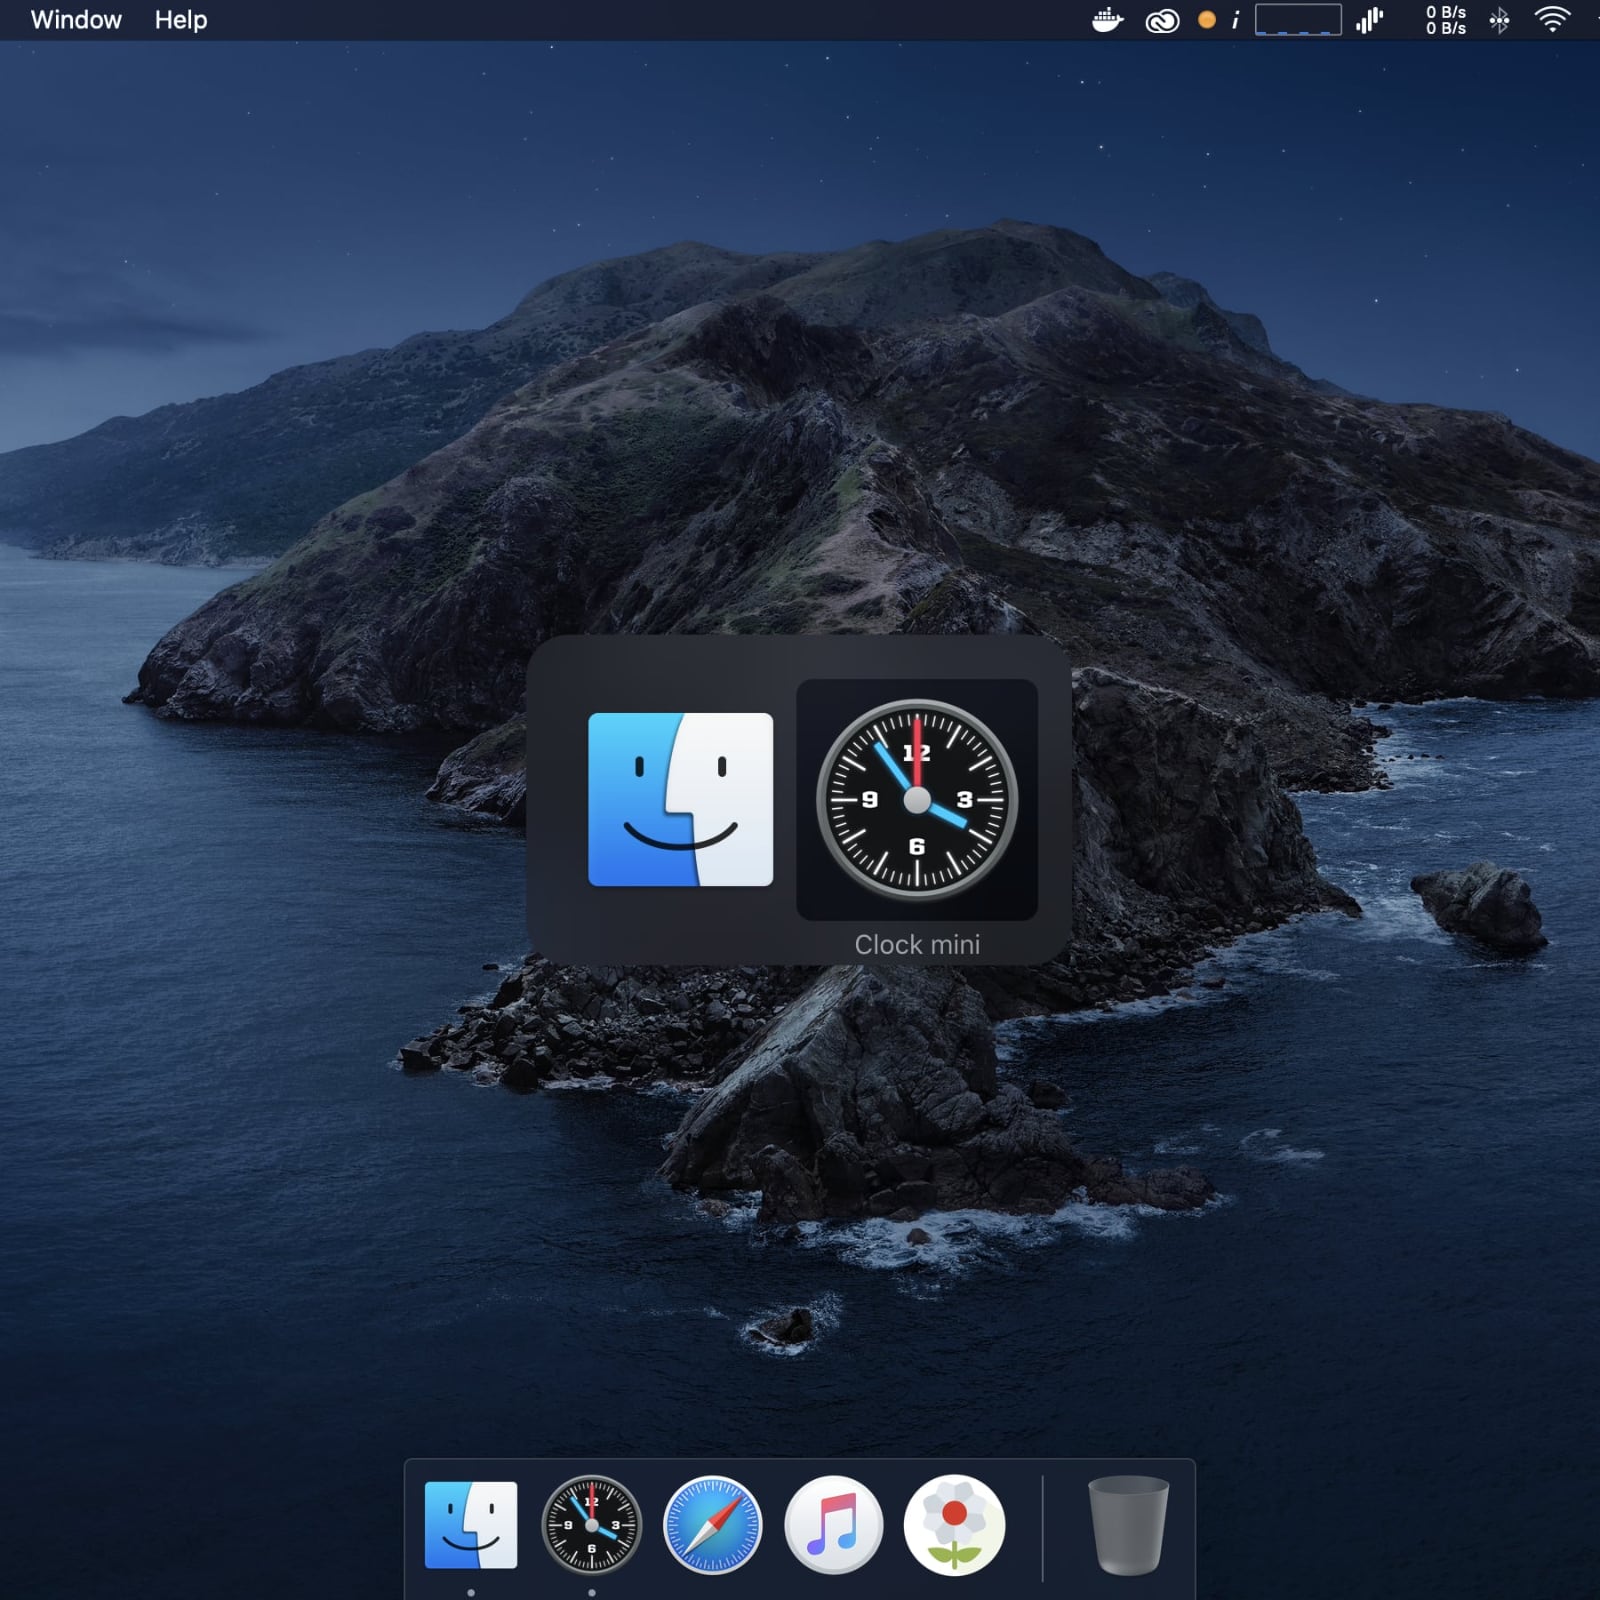Image resolution: width=1600 pixels, height=1600 pixels.
Task: Select Clock mini in the app switcher
Action: coord(917,800)
